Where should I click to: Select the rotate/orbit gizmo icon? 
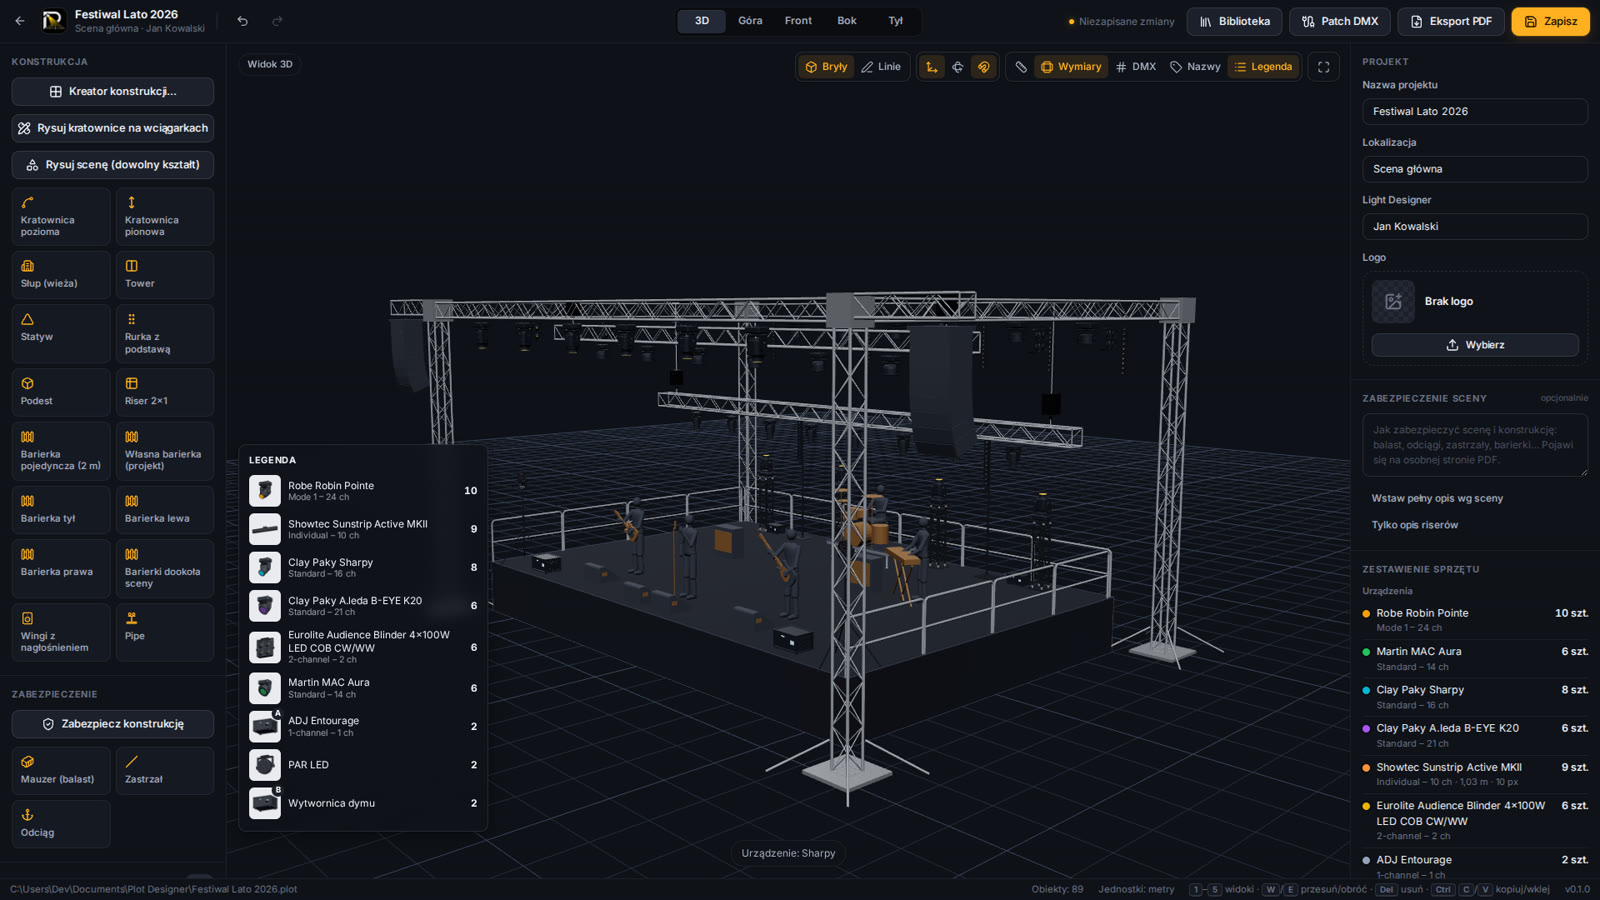click(x=958, y=67)
